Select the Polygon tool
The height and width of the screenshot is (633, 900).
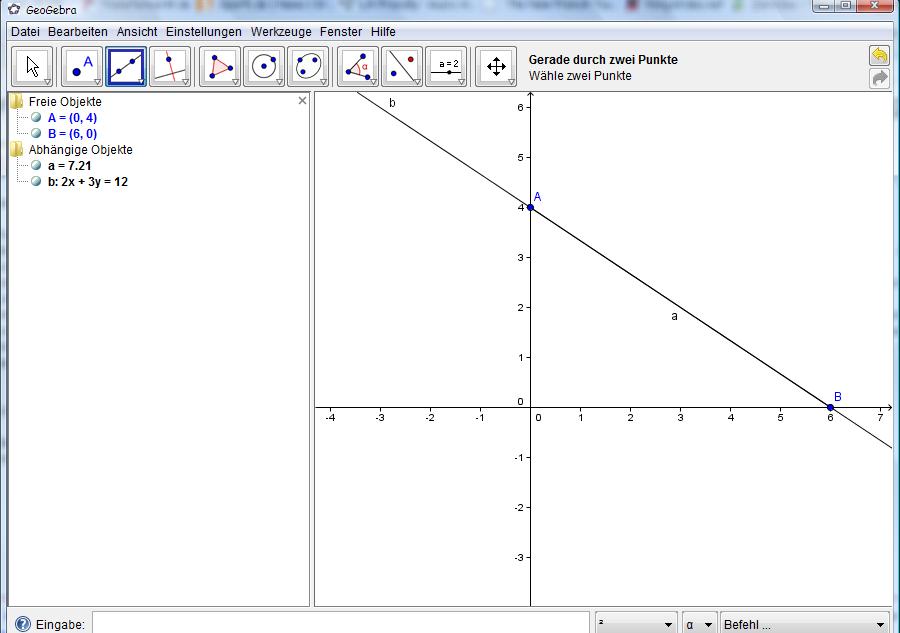[x=220, y=67]
